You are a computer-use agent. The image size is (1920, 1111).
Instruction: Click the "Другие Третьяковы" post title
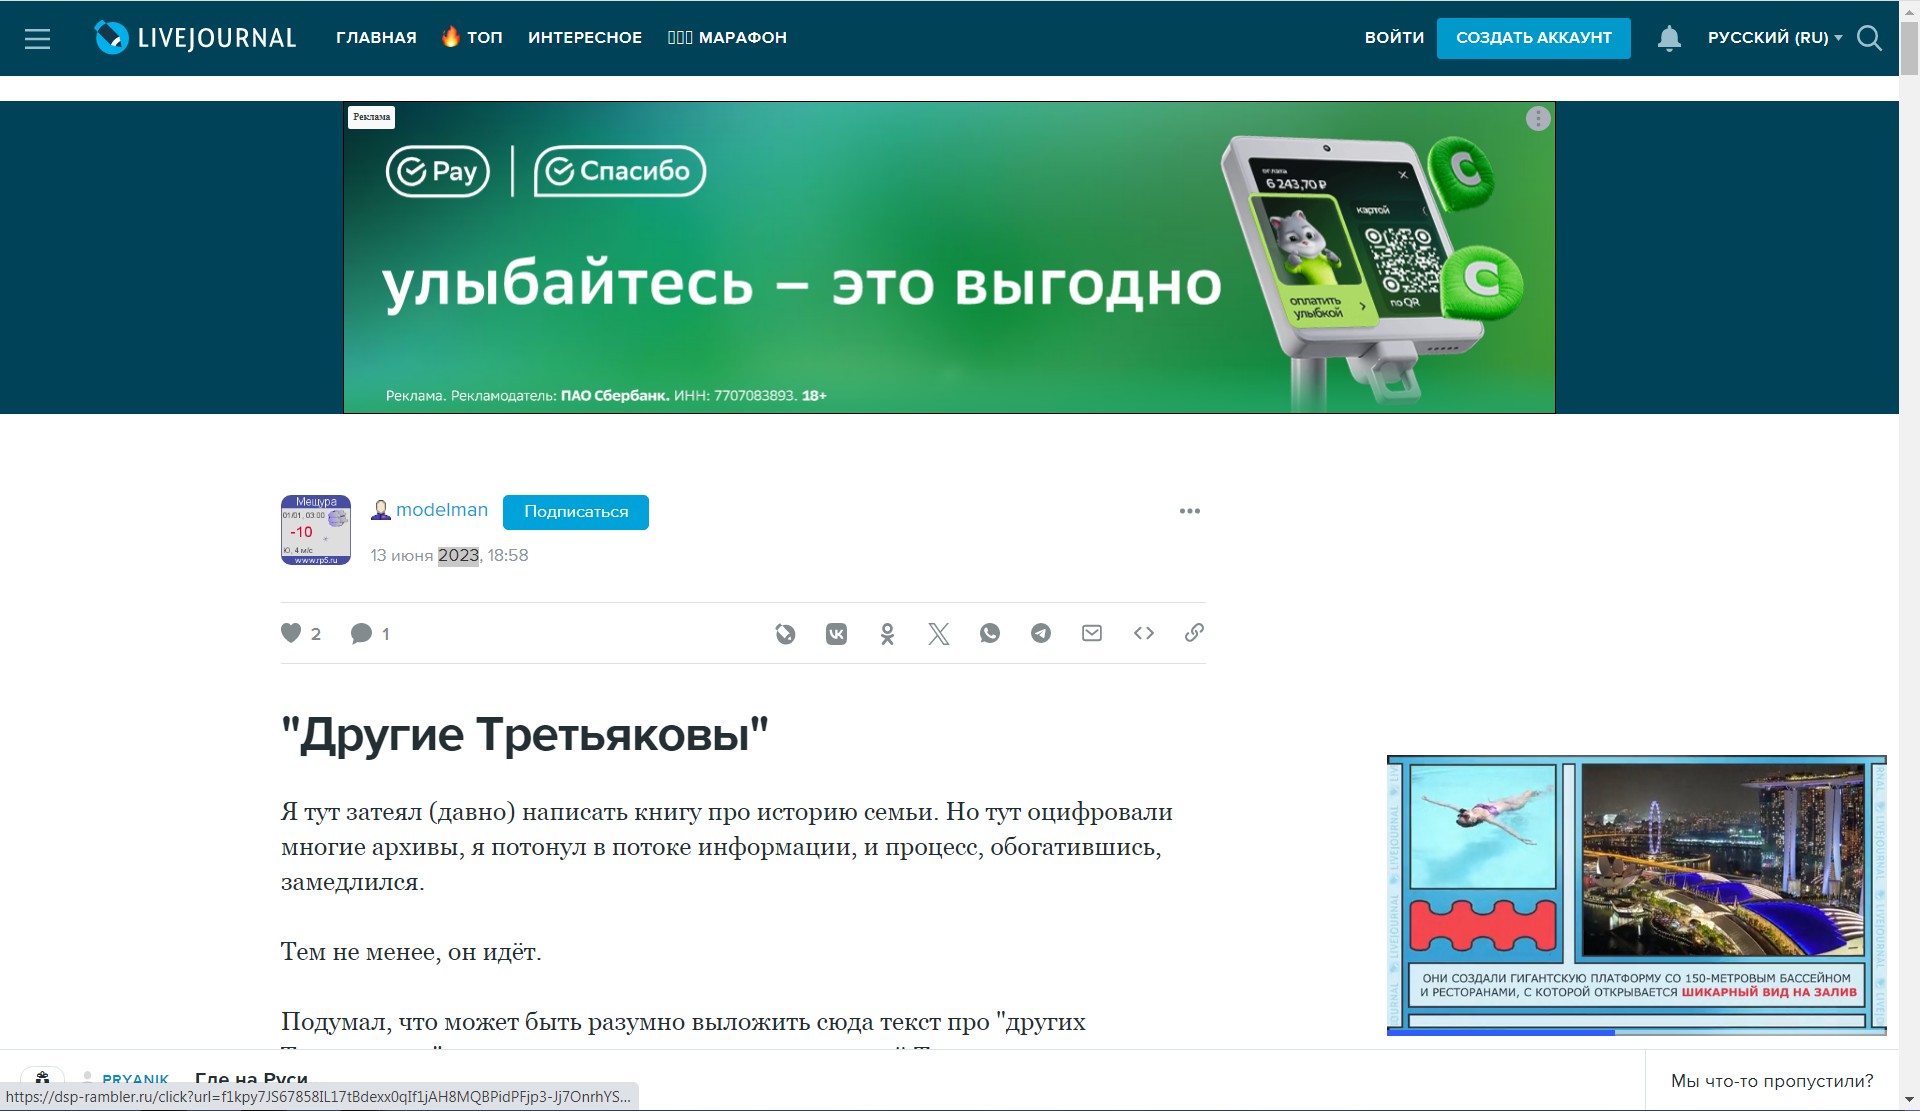click(x=525, y=734)
